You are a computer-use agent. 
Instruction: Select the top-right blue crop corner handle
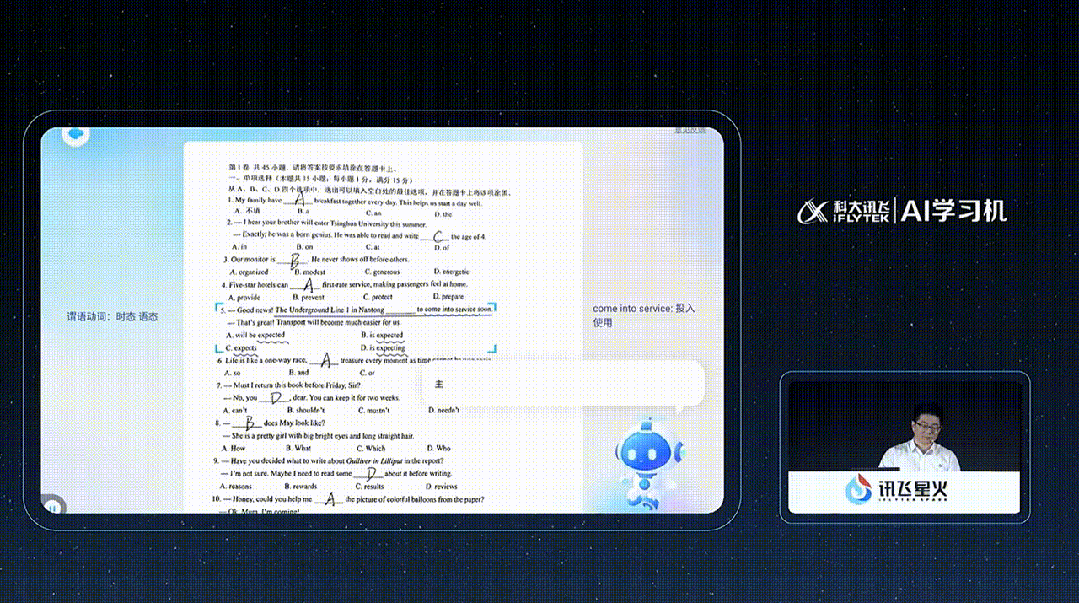point(491,302)
